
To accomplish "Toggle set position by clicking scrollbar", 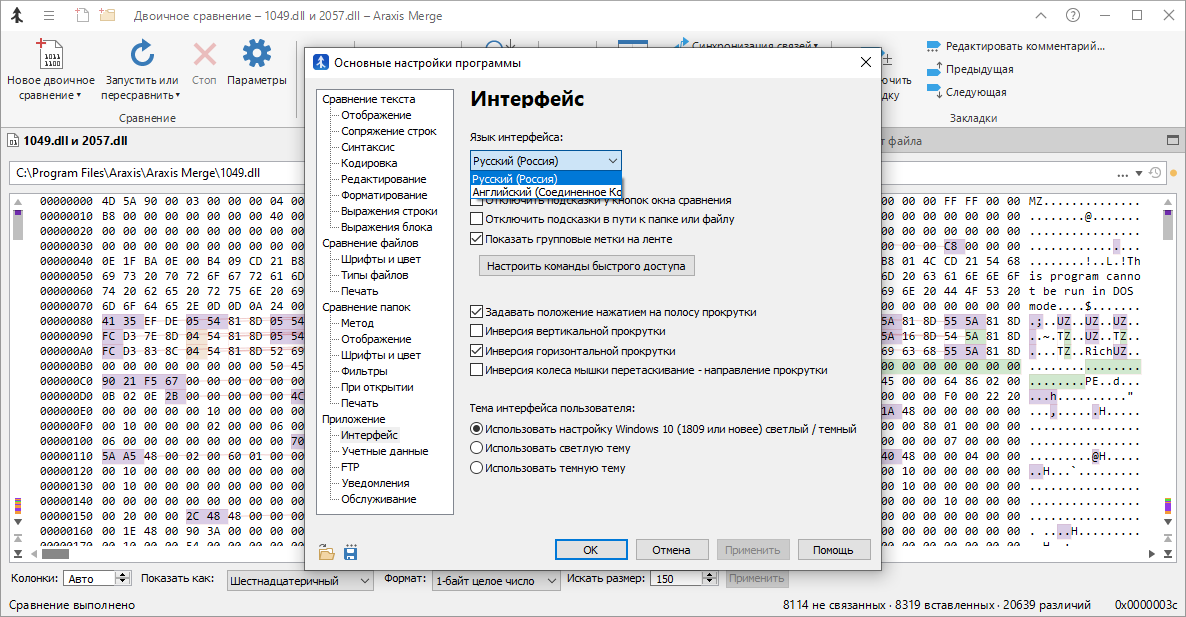I will click(x=477, y=312).
